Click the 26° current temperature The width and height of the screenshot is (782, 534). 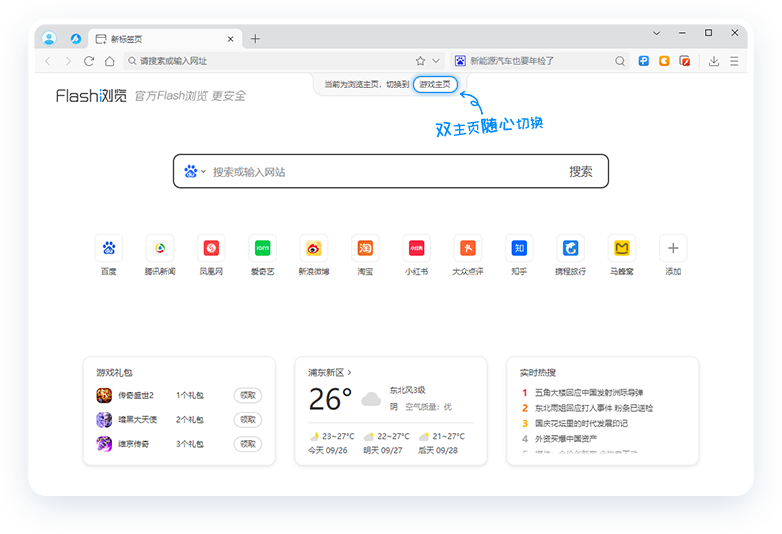[x=330, y=399]
